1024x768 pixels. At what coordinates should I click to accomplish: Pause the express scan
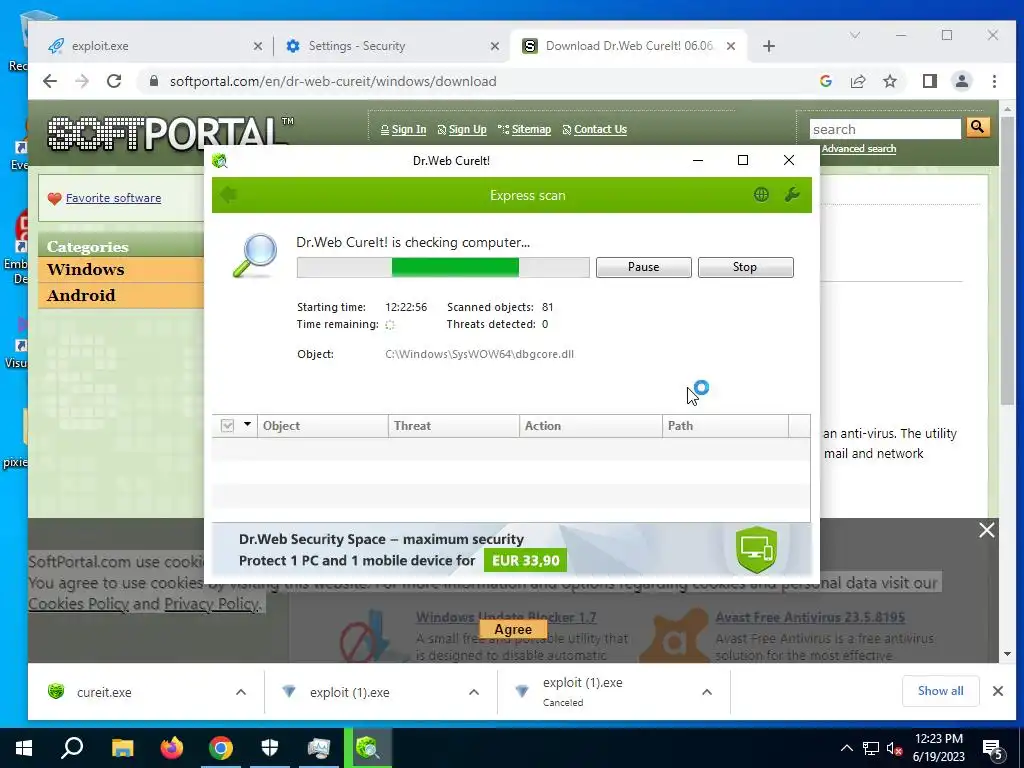click(643, 267)
